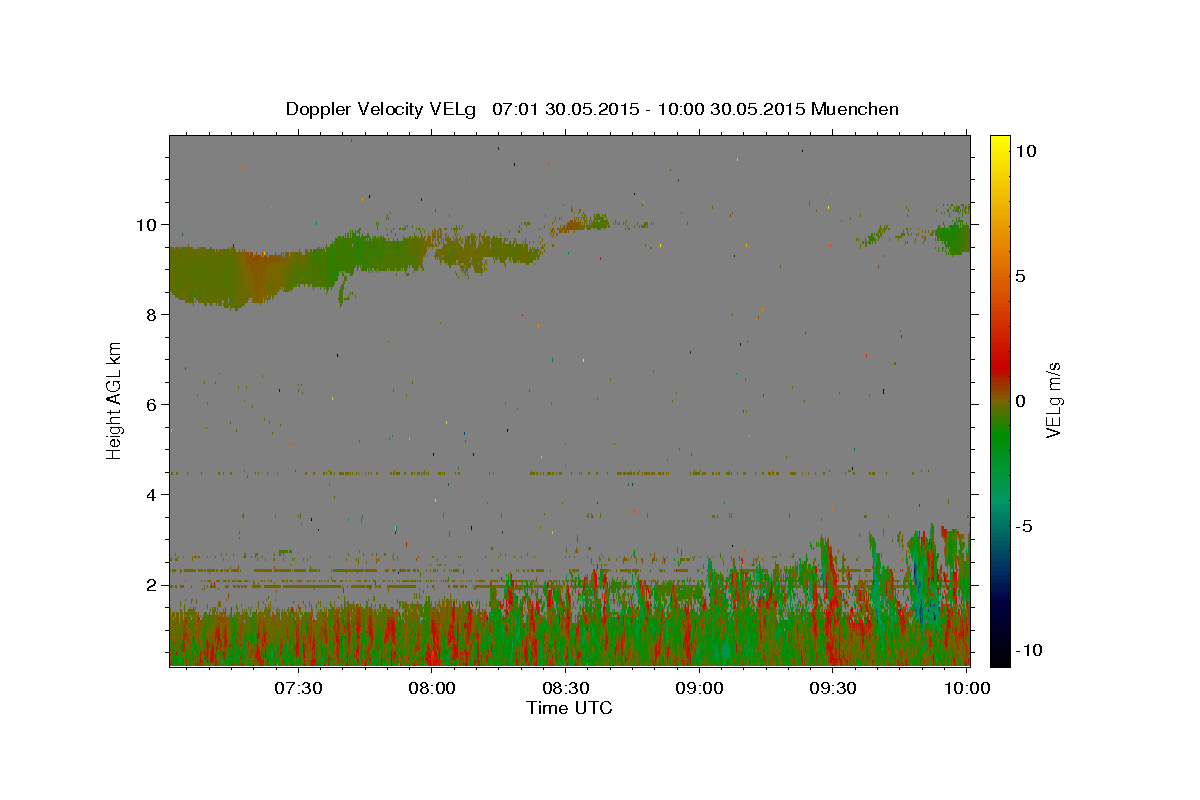This screenshot has width=1200, height=800.
Task: Click the colorbar label '0'
Action: (x=1021, y=401)
